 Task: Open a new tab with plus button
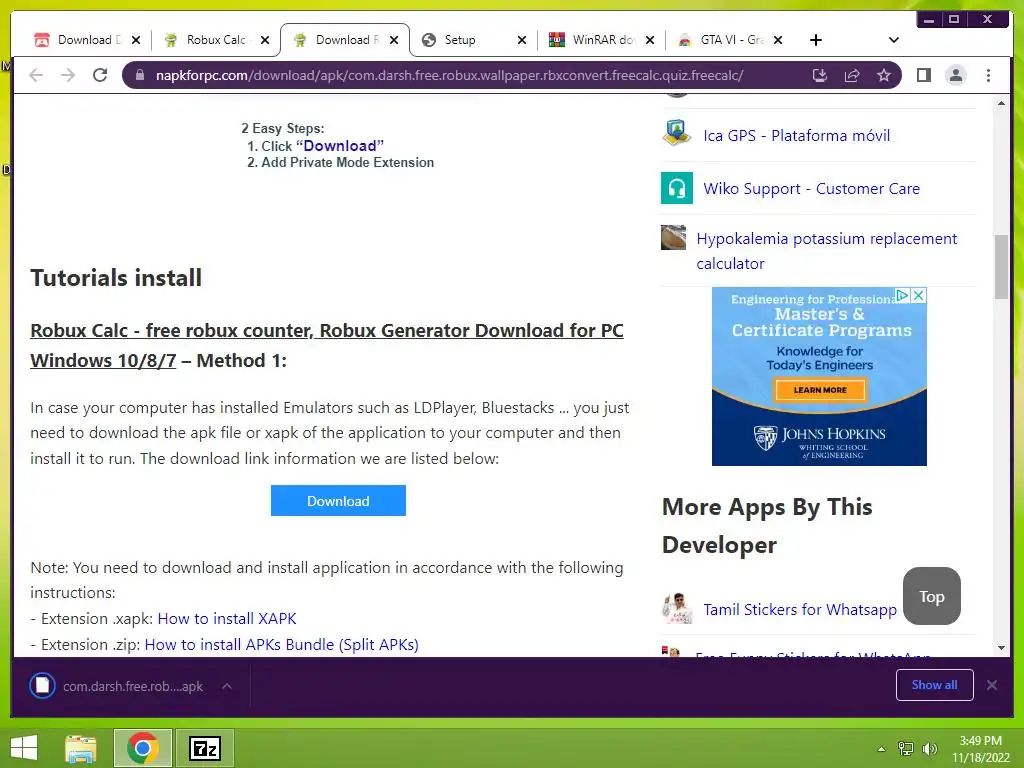click(x=816, y=40)
